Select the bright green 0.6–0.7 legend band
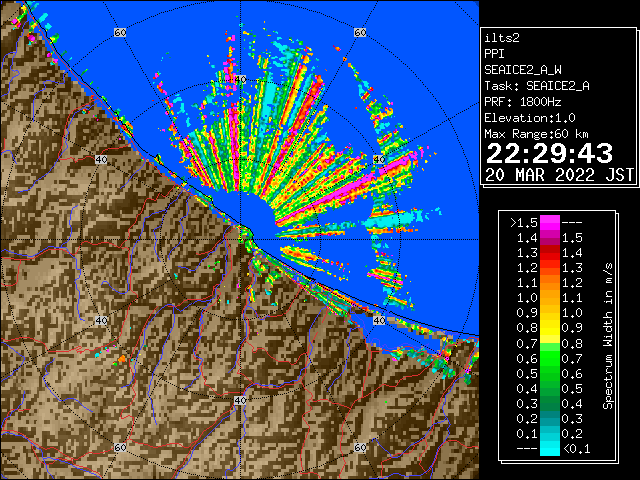 pyautogui.click(x=550, y=358)
